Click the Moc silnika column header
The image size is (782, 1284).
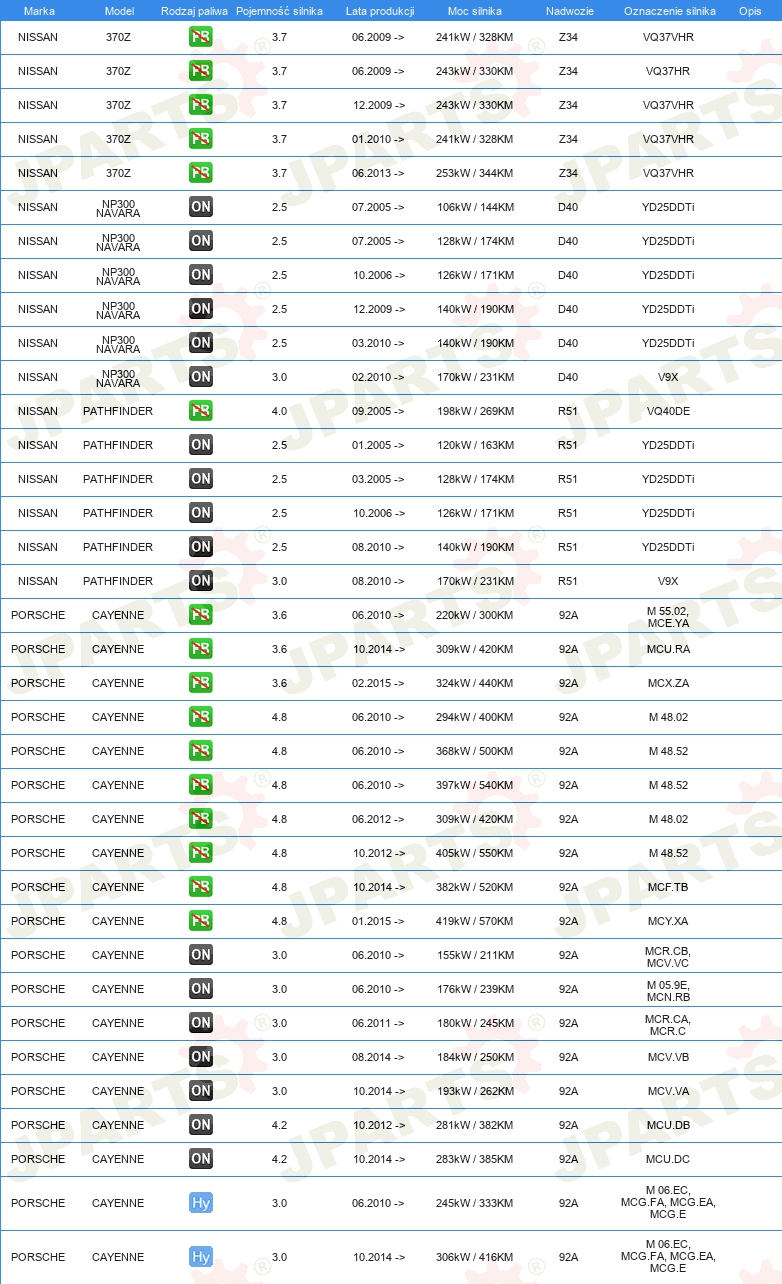coord(475,11)
